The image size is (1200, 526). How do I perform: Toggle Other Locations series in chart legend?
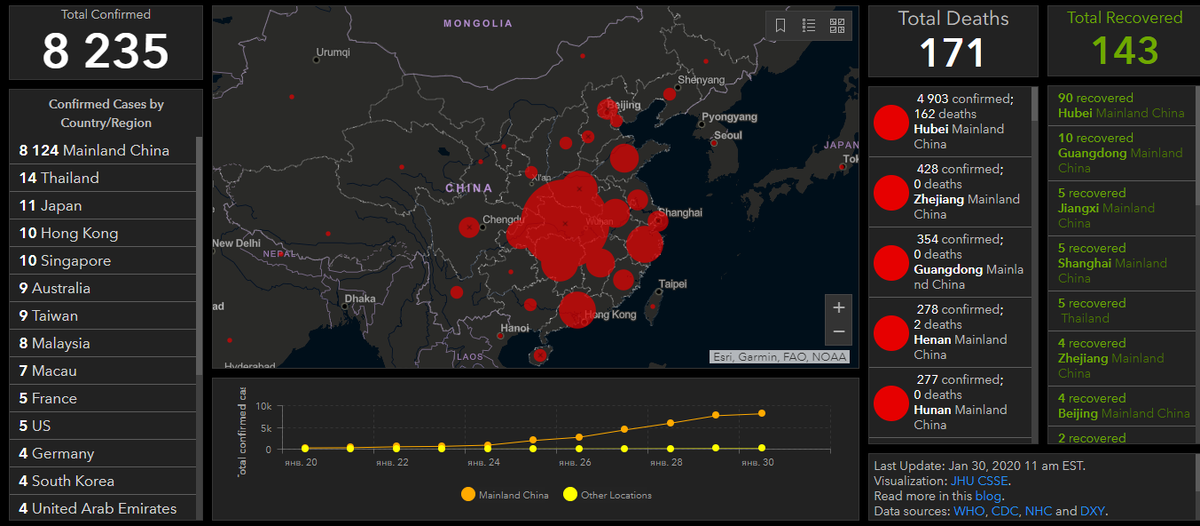pos(607,494)
